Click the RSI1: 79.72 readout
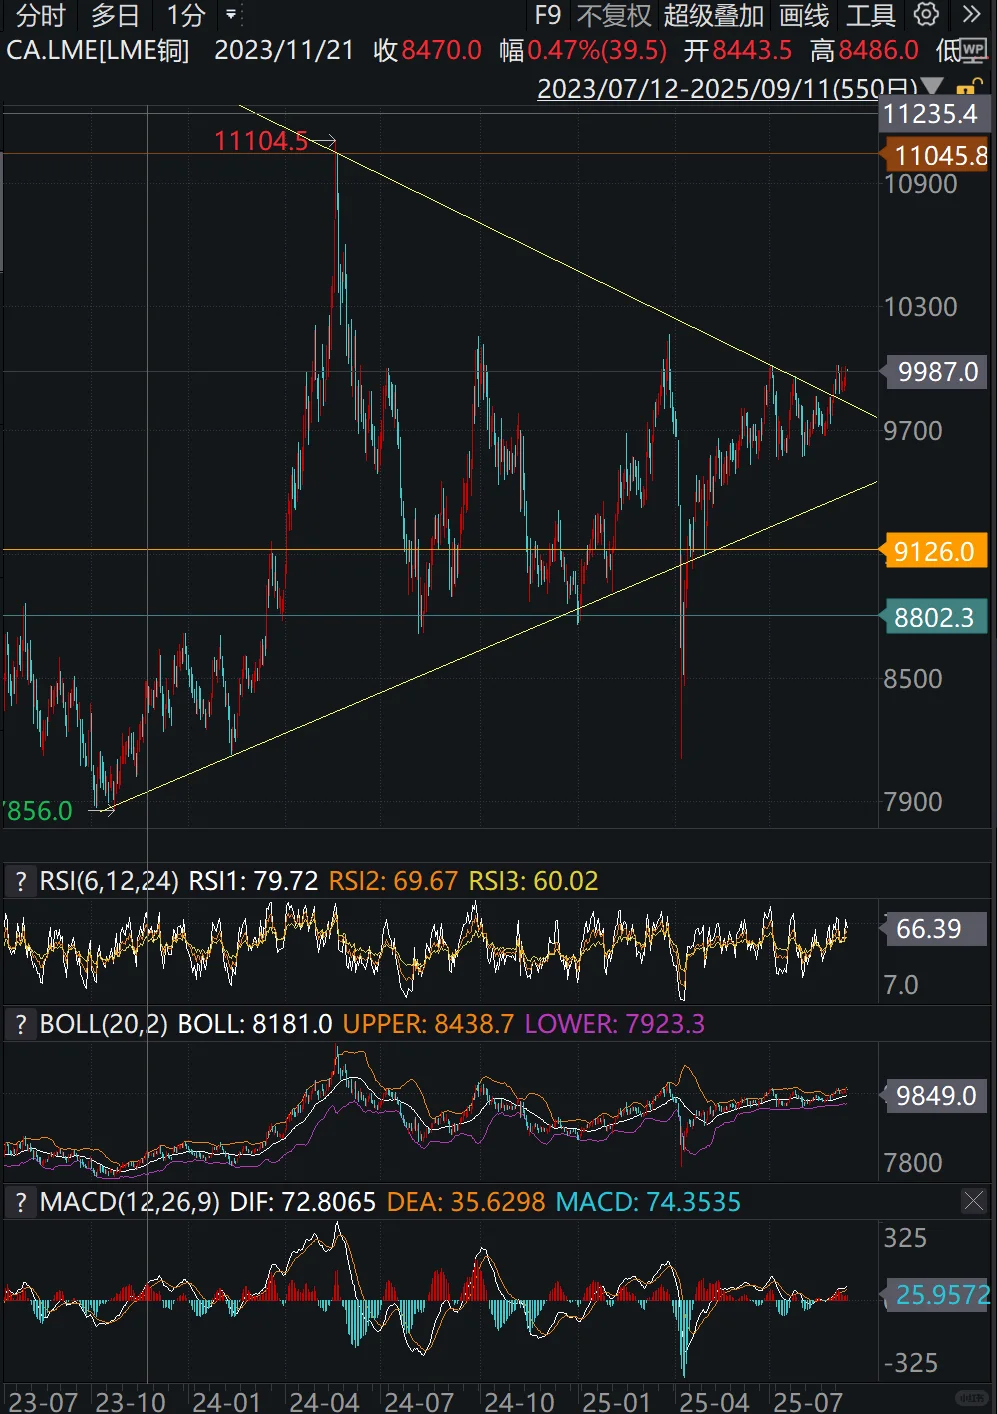The width and height of the screenshot is (997, 1414). click(x=253, y=881)
